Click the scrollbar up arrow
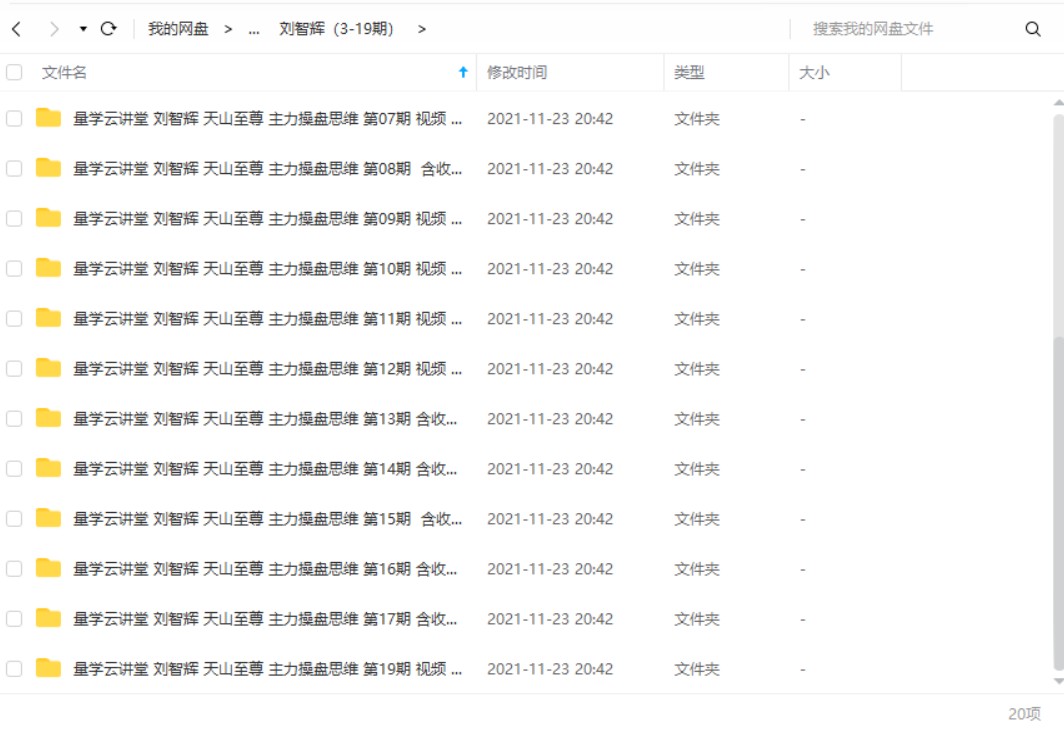 coord(1058,103)
